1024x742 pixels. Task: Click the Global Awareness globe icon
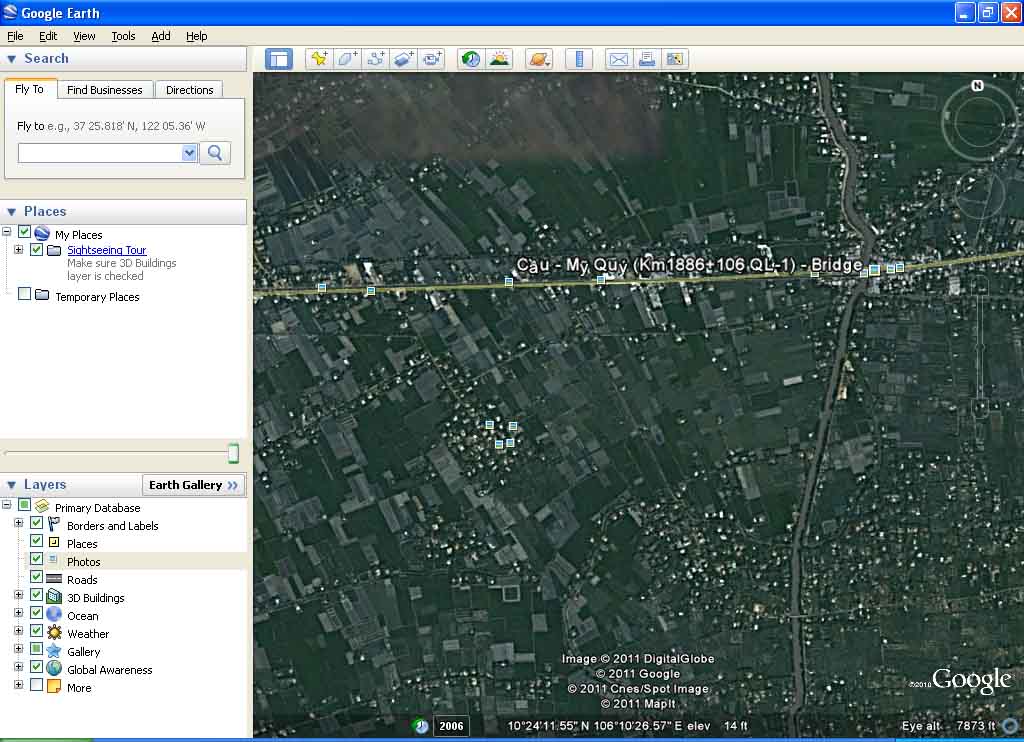coord(54,669)
